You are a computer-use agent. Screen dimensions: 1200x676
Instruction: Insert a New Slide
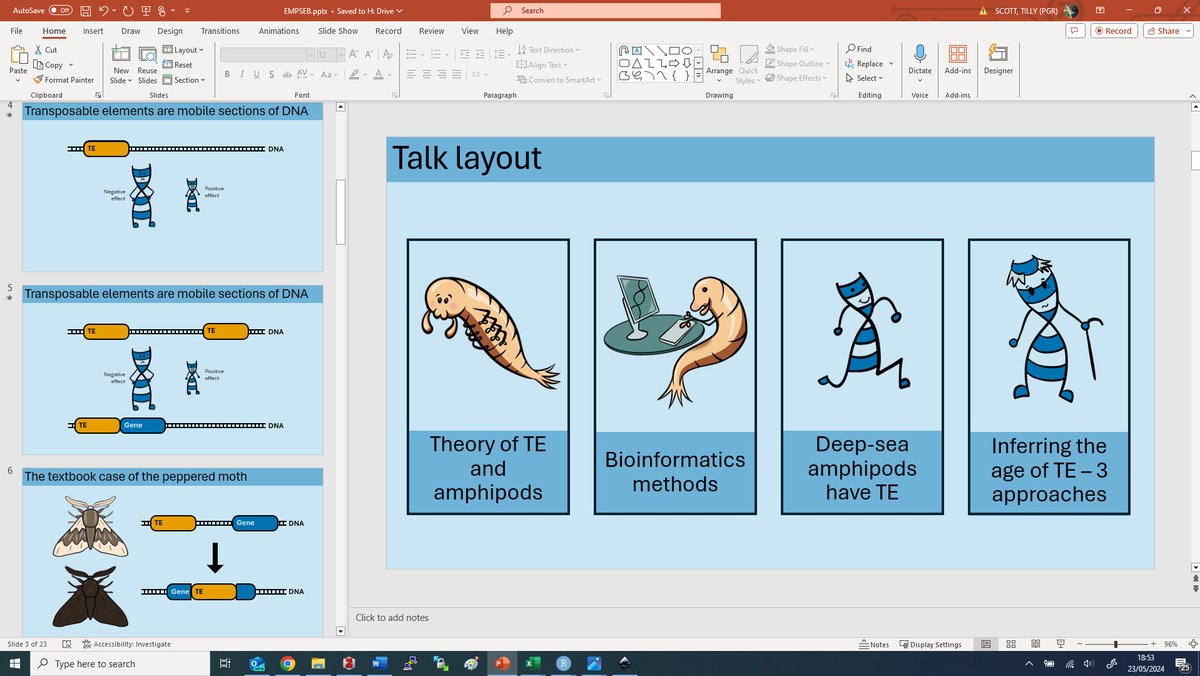click(121, 64)
